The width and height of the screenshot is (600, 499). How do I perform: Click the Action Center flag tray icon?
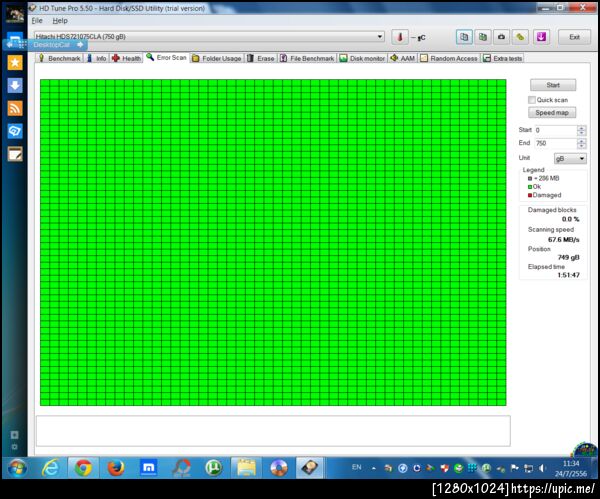point(515,468)
